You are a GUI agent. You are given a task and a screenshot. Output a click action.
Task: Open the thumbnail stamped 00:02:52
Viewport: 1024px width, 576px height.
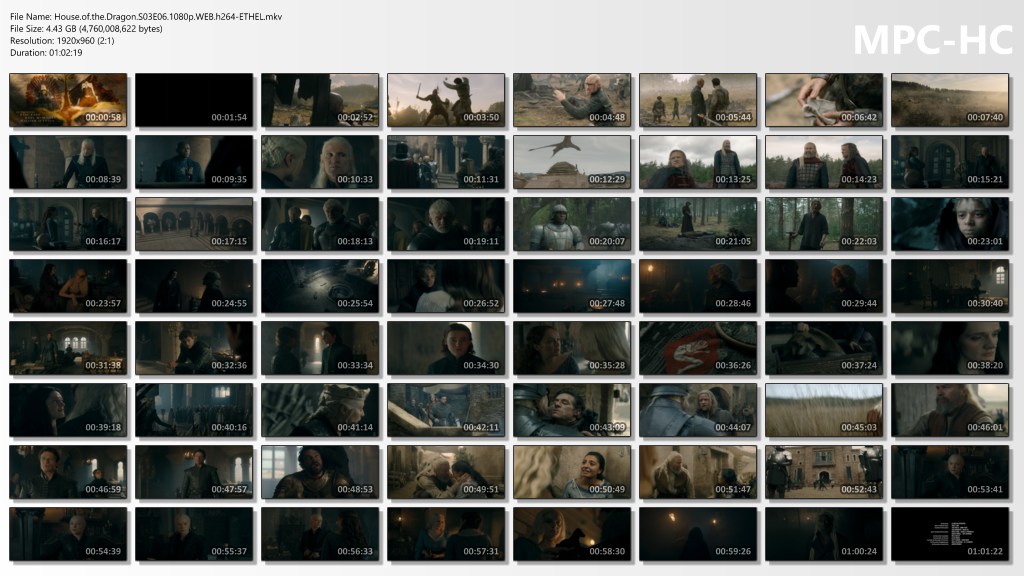coord(320,100)
